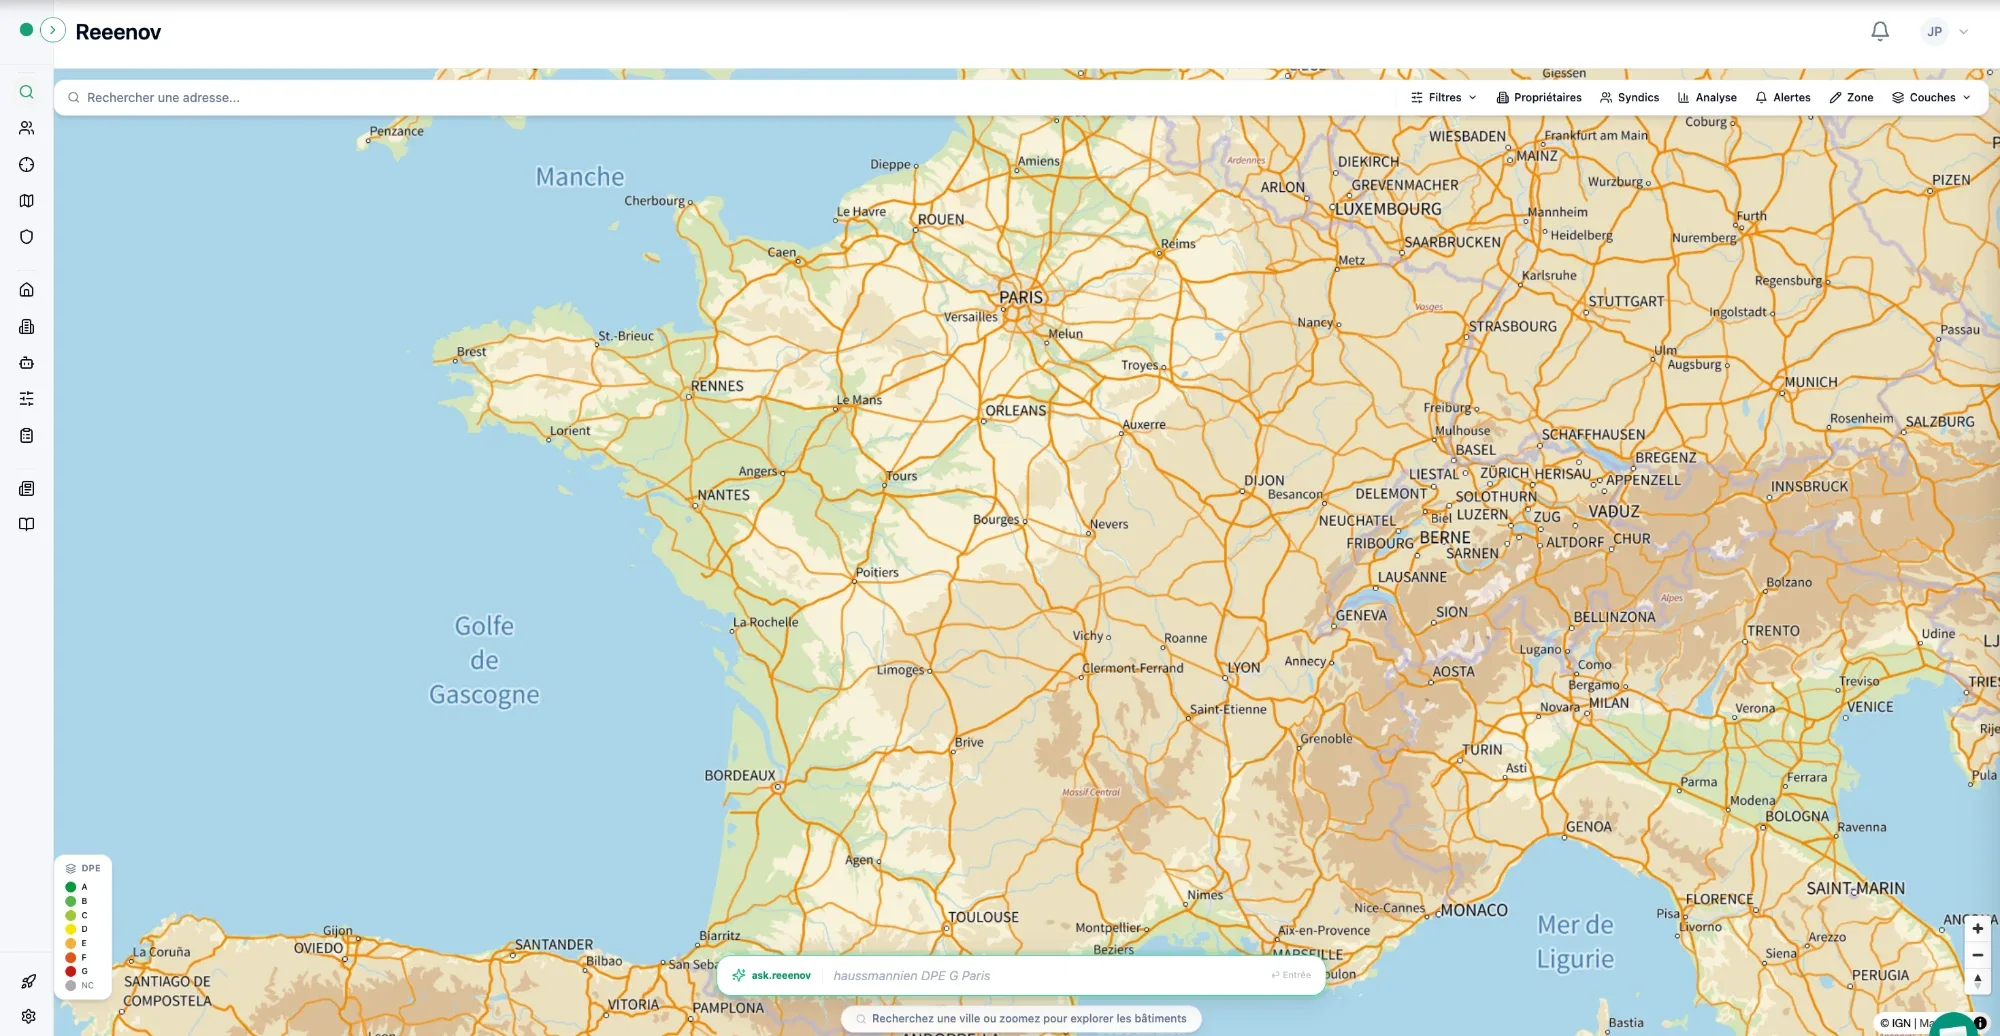Click the © IGN attribution text
Viewport: 2000px width, 1036px height.
[x=1895, y=1023]
